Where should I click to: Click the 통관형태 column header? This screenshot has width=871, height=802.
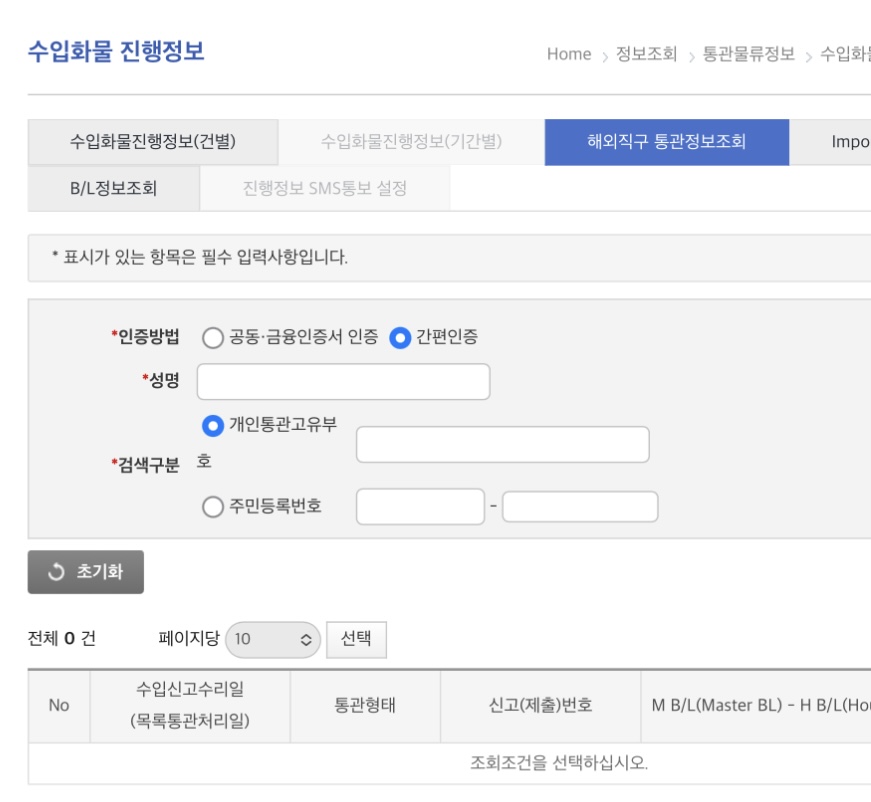point(365,705)
